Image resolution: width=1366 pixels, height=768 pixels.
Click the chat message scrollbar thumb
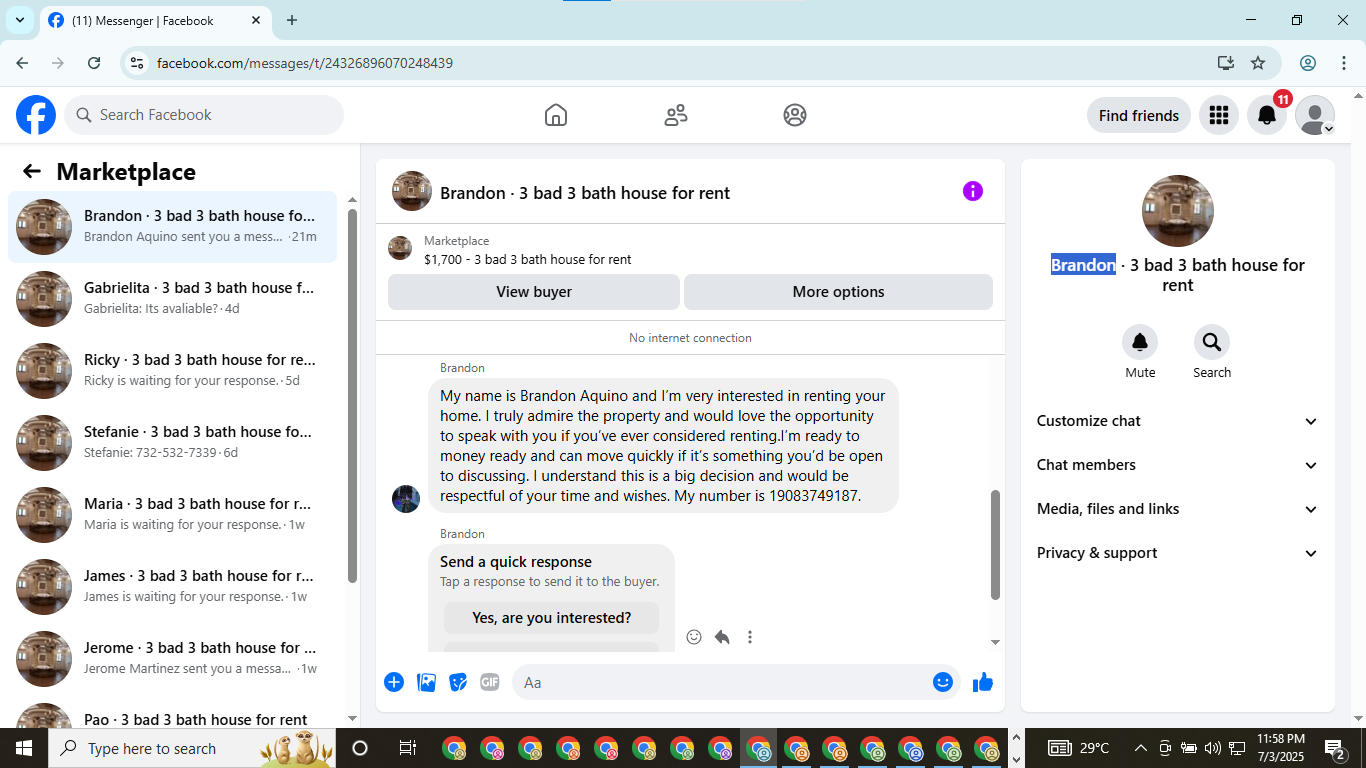[x=995, y=545]
